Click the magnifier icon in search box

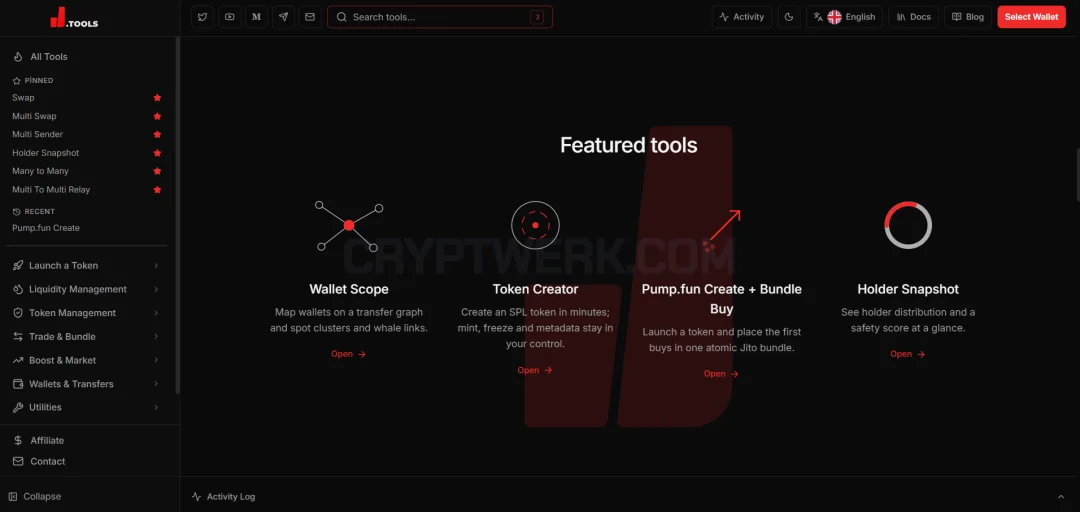(342, 17)
